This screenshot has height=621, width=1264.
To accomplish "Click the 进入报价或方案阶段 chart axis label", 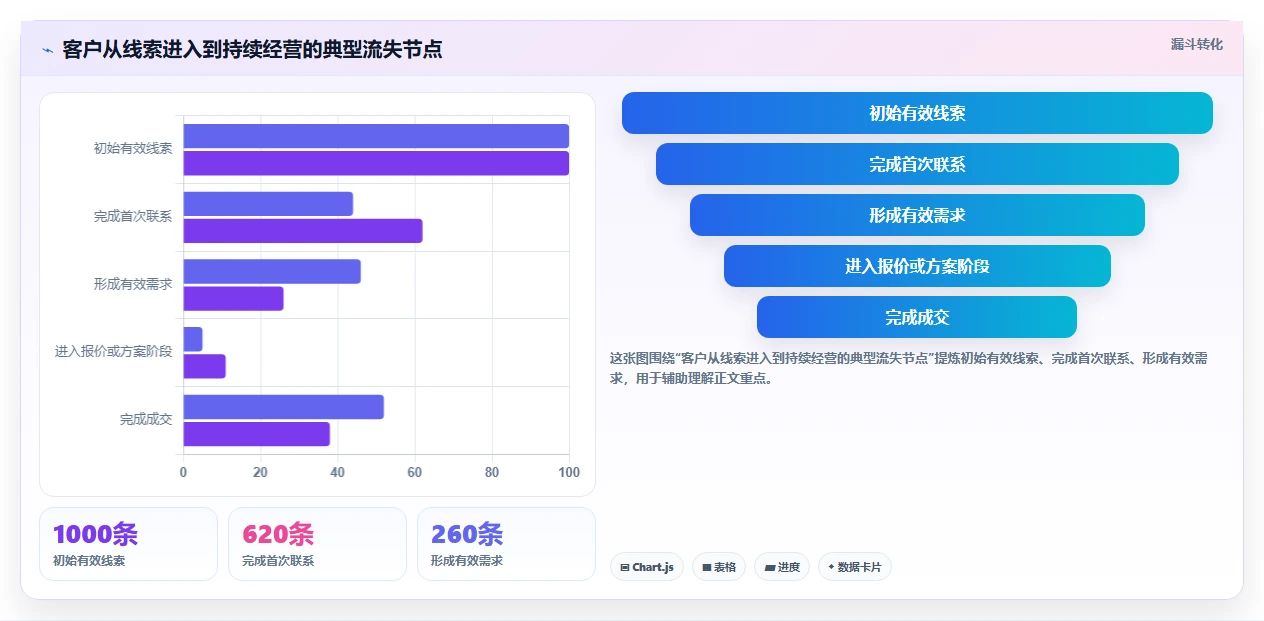I will [114, 351].
